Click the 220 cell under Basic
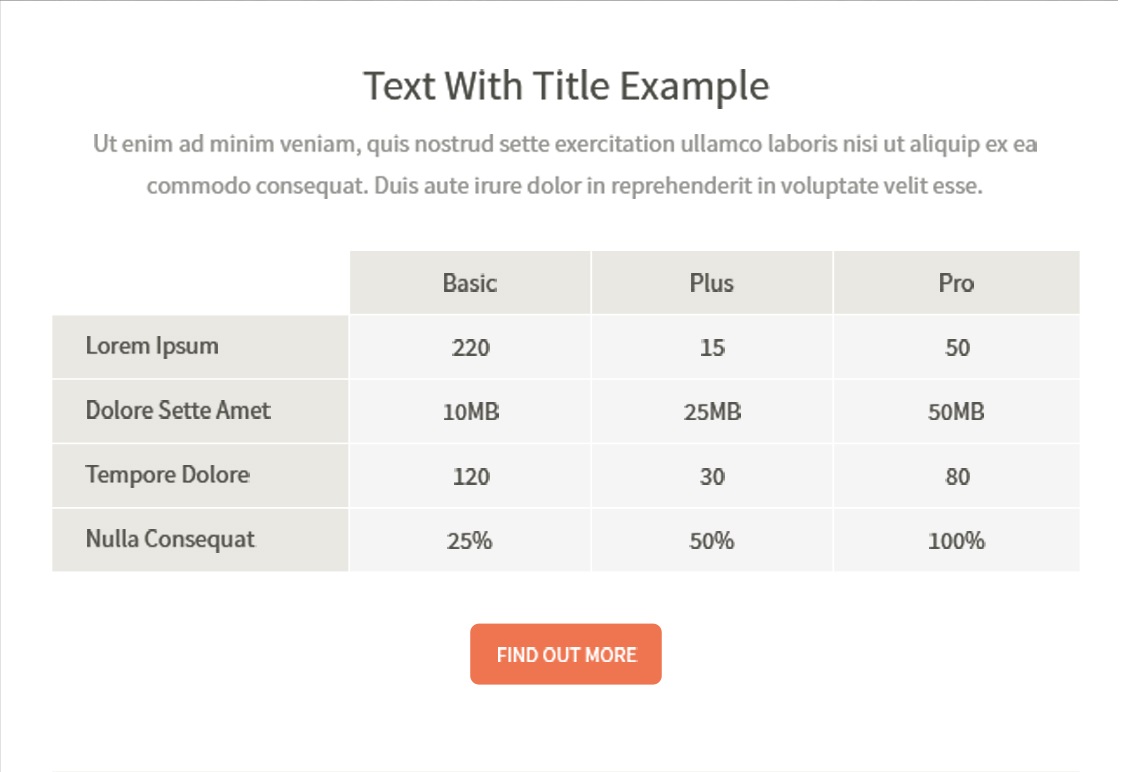The width and height of the screenshot is (1141, 772). pyautogui.click(x=470, y=348)
